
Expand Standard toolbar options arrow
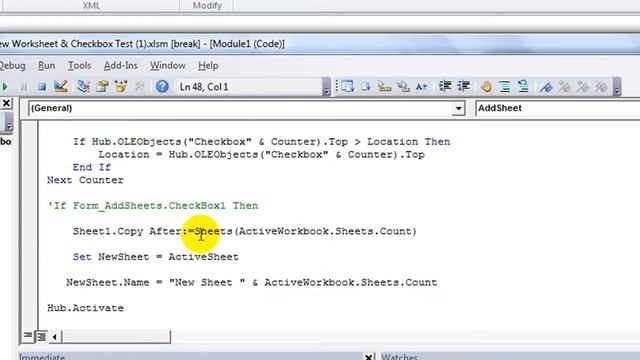pyautogui.click(x=326, y=87)
